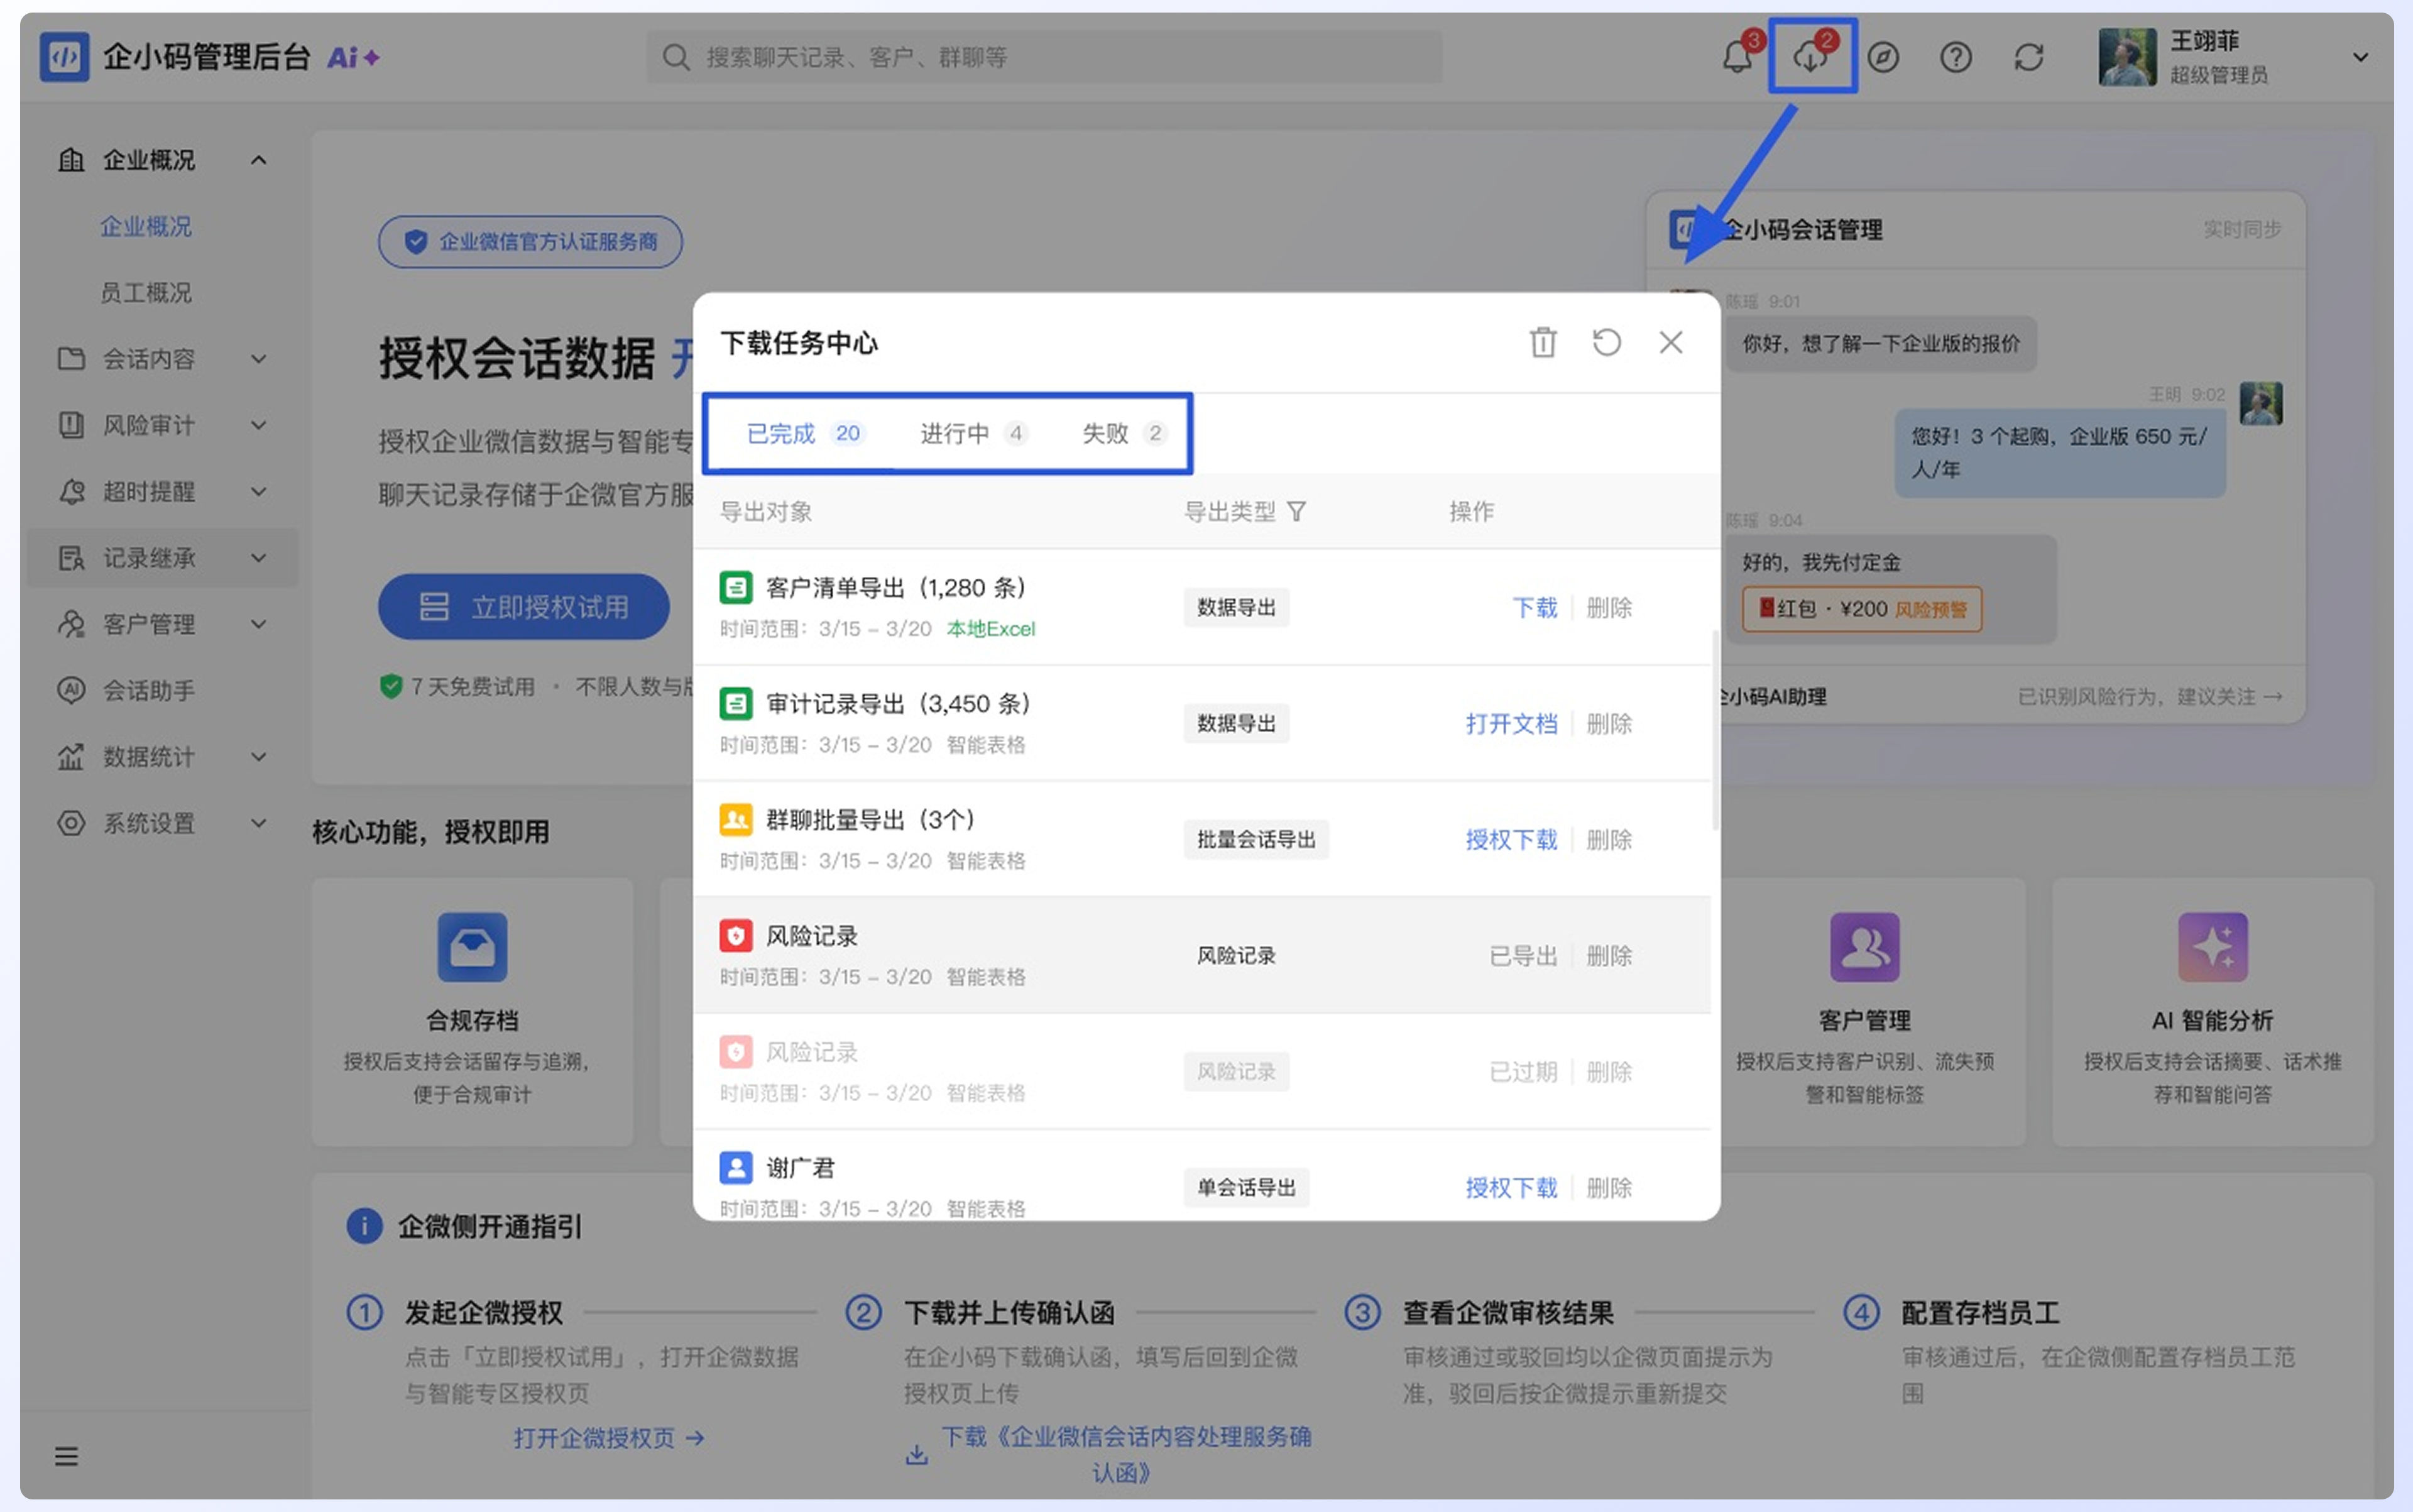This screenshot has height=1512, width=2413.
Task: Click 打开文档 for 审计记录导出
Action: click(1511, 723)
